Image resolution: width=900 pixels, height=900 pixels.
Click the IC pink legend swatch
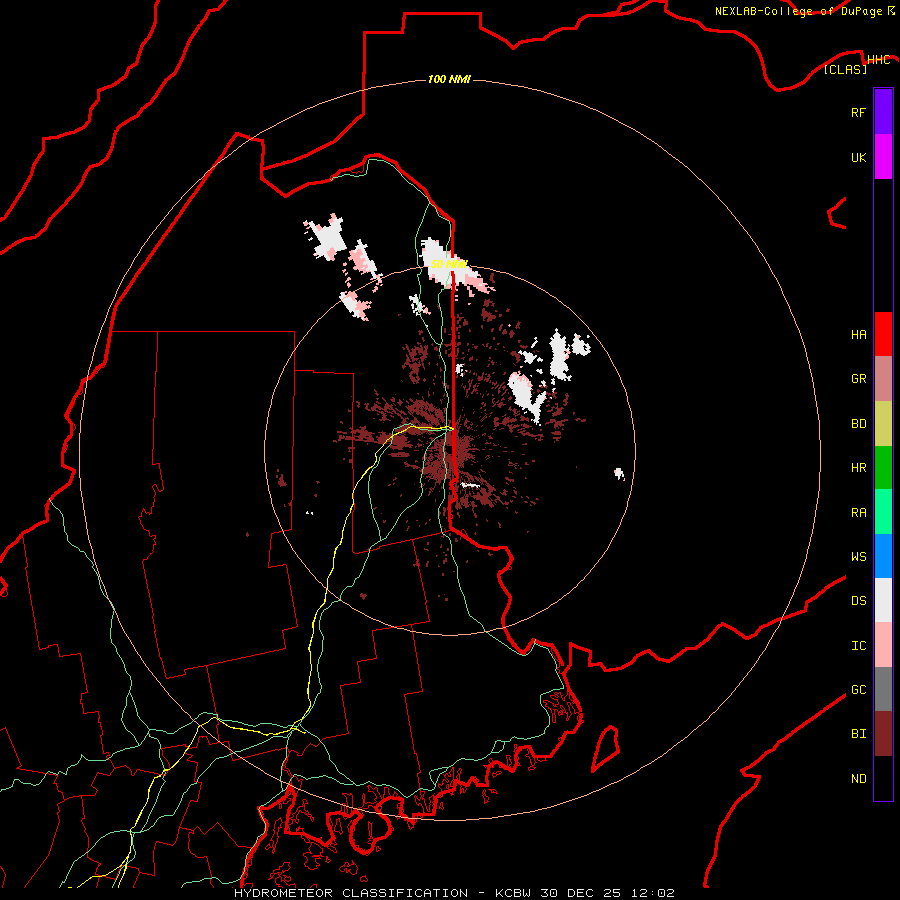click(883, 645)
